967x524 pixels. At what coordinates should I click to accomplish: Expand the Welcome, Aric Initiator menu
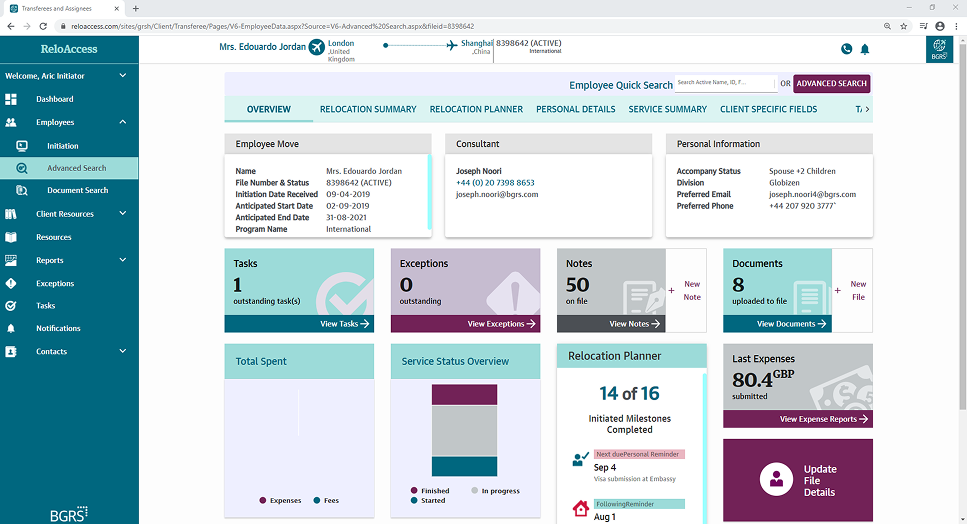tap(123, 75)
